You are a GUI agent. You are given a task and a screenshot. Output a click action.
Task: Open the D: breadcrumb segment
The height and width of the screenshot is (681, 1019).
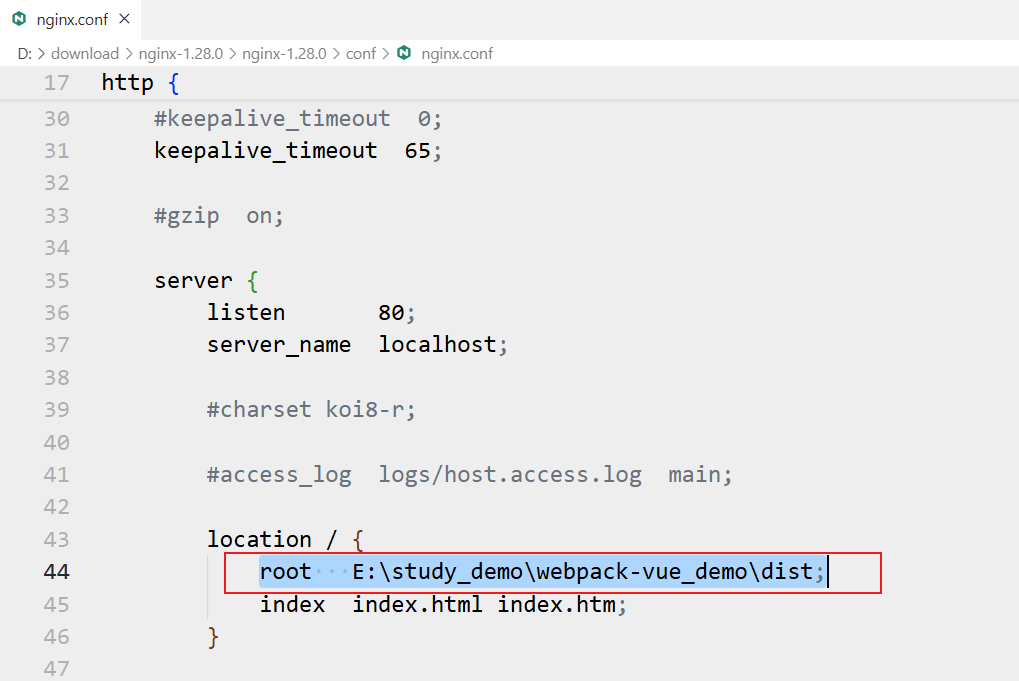(25, 53)
